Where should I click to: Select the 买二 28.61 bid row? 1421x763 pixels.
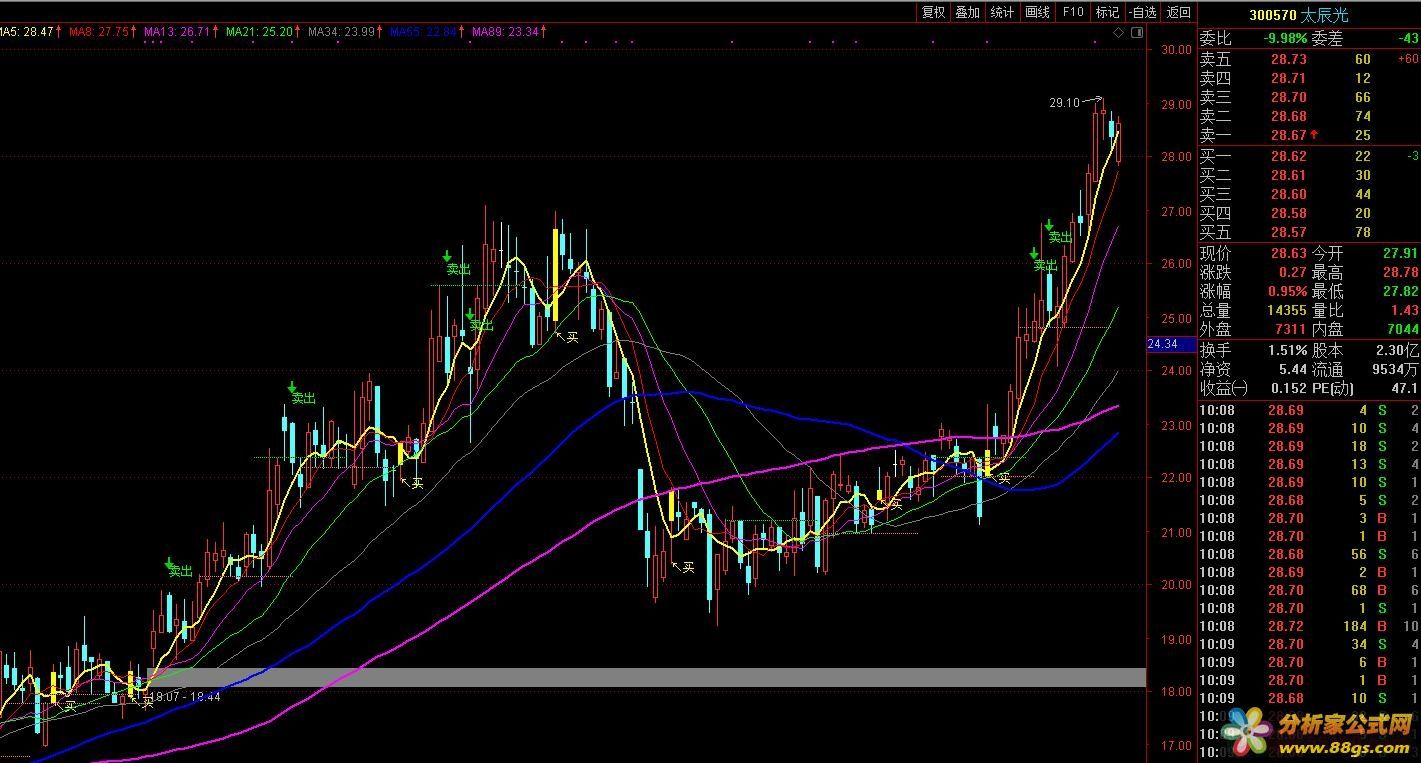(x=1309, y=175)
